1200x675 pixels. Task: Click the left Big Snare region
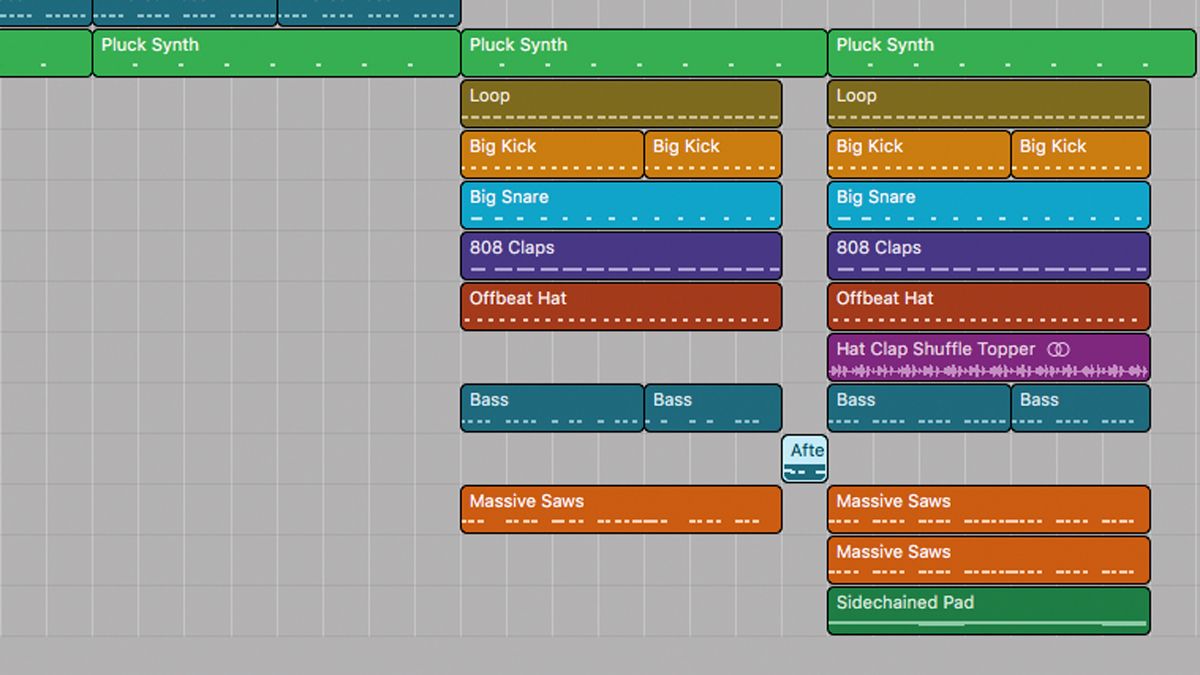620,204
